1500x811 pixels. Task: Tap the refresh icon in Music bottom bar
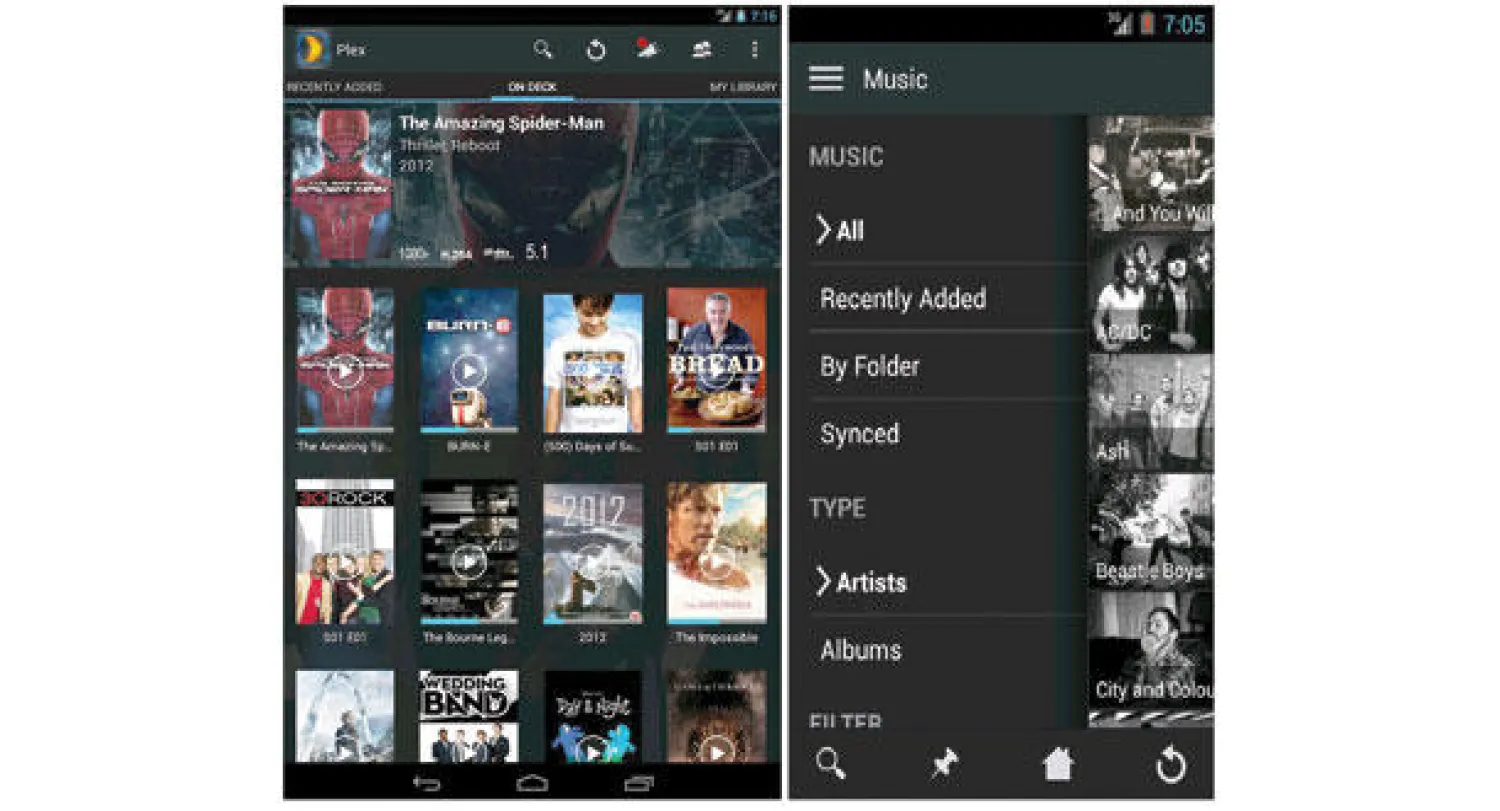[x=1170, y=766]
